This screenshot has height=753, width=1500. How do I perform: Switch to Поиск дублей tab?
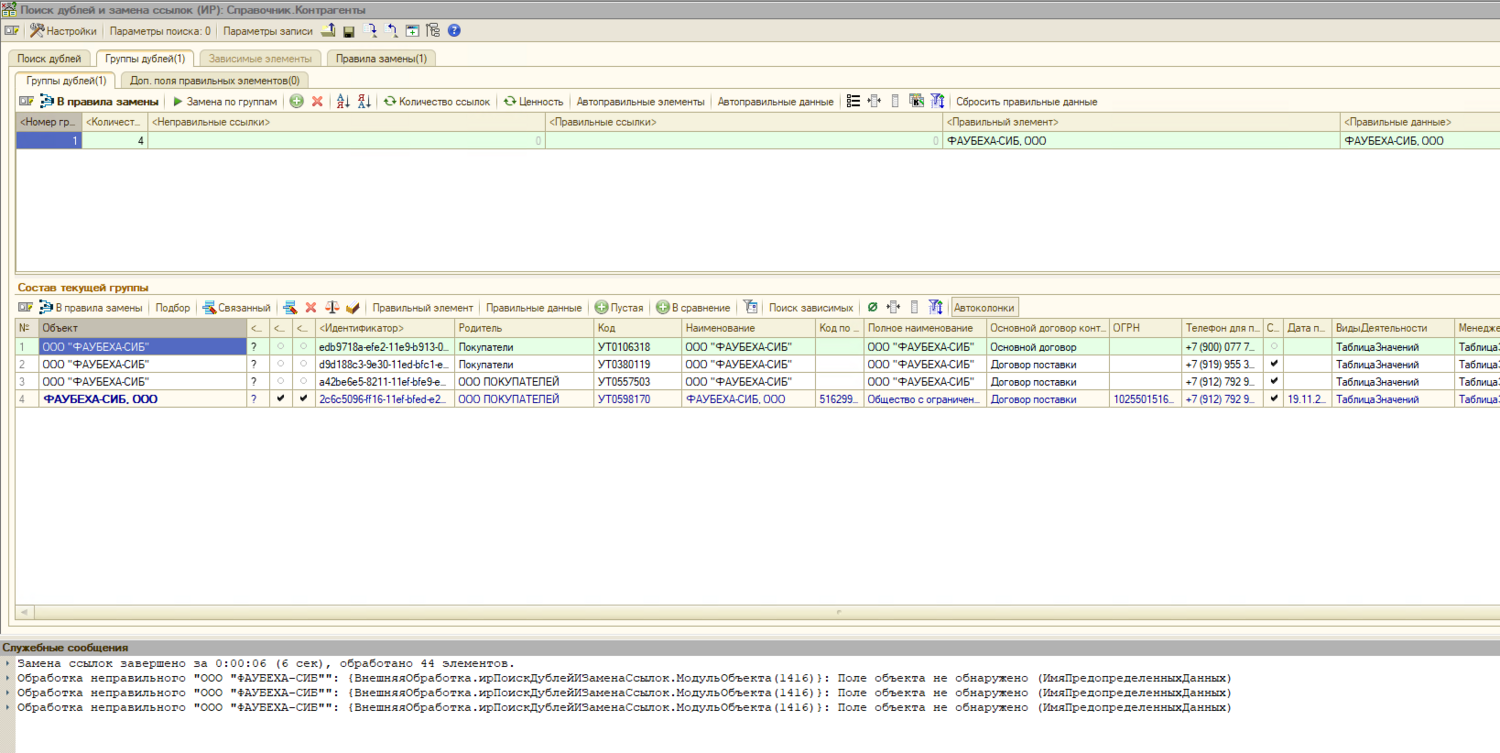click(x=49, y=58)
